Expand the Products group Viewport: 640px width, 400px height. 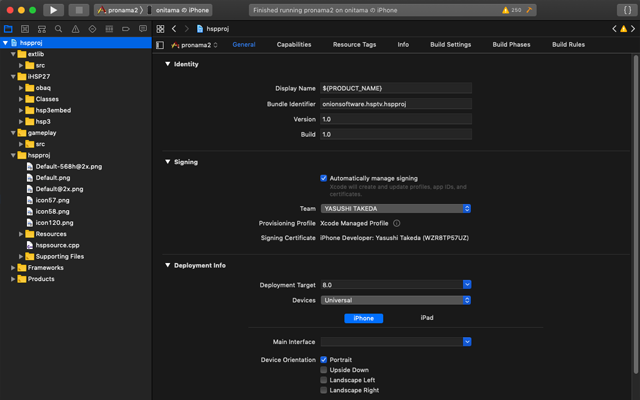click(x=13, y=279)
